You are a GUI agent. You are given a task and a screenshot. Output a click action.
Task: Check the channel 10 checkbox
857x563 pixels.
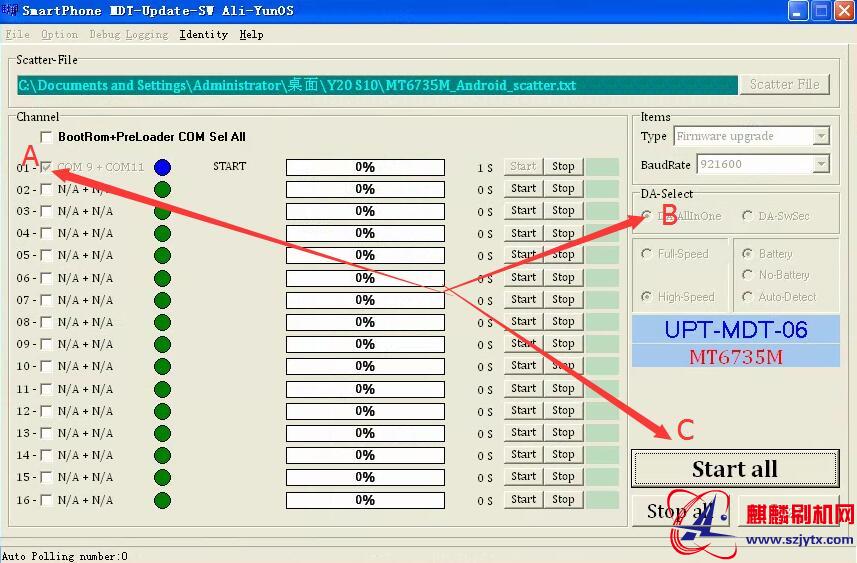(x=46, y=366)
